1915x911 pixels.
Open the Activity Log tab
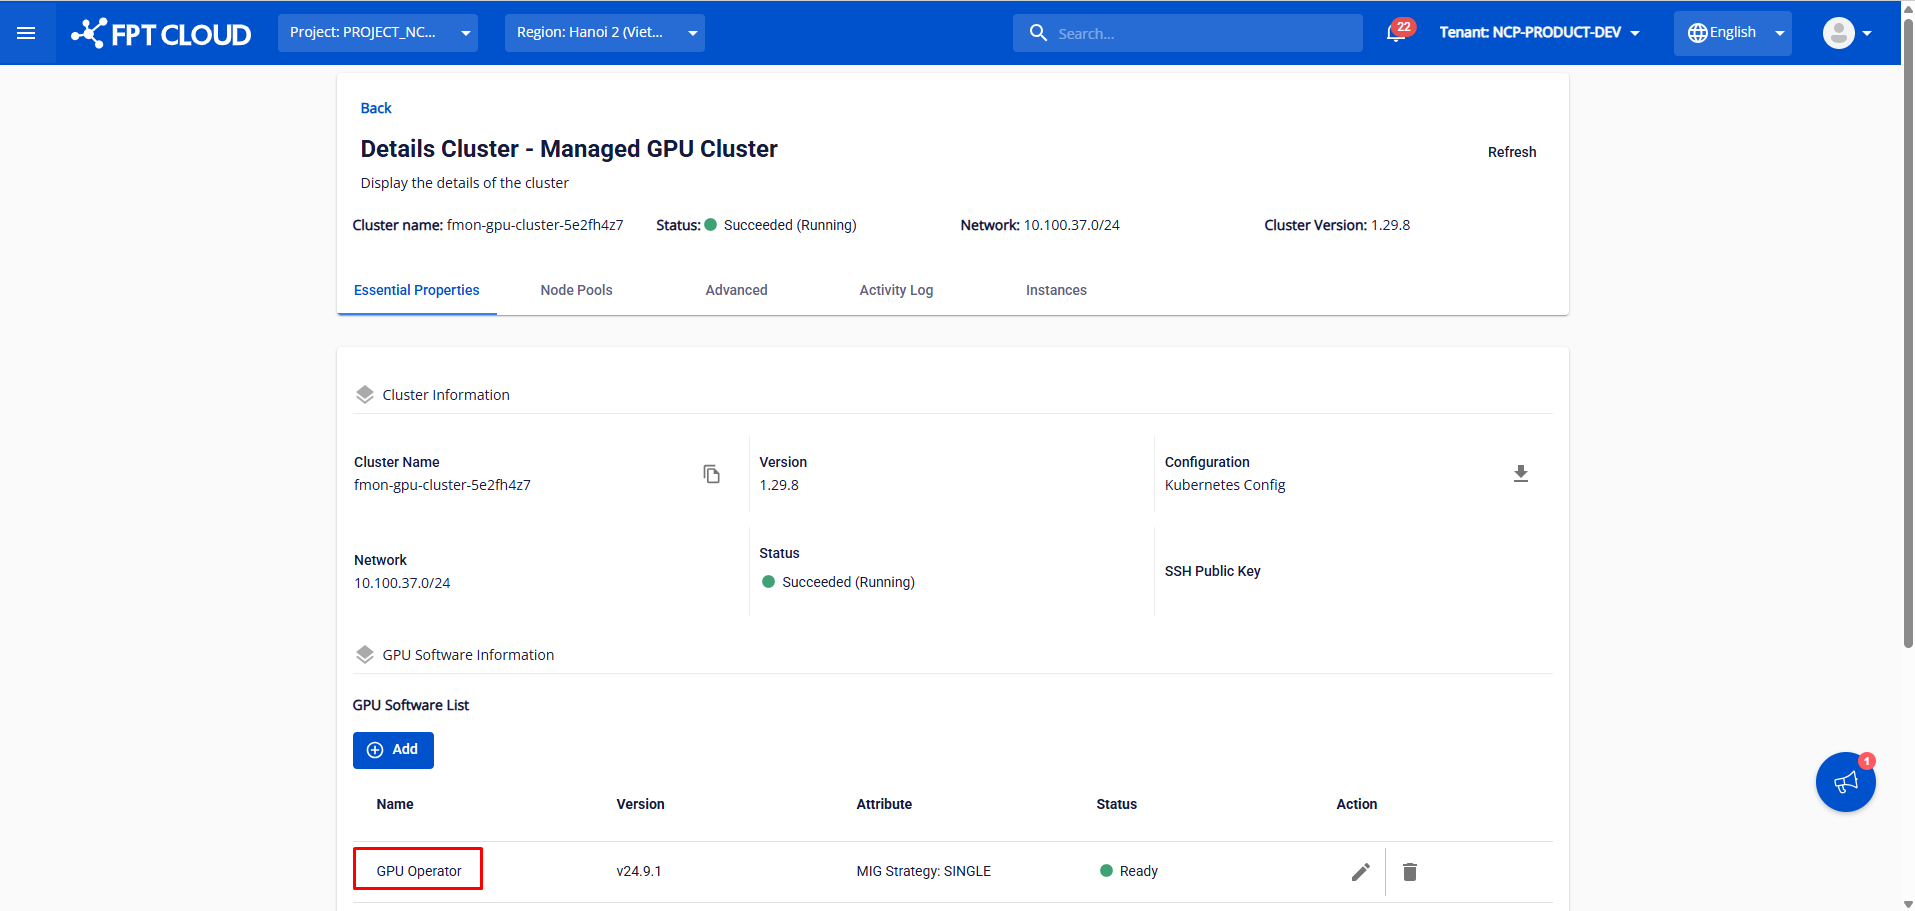tap(896, 290)
